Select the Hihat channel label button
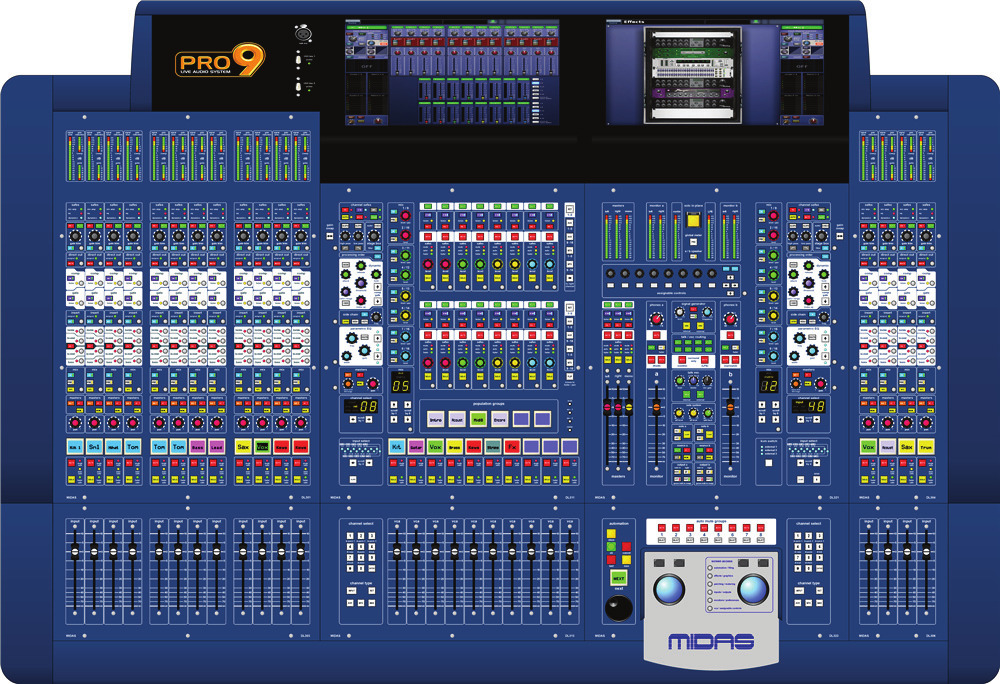 pos(114,446)
